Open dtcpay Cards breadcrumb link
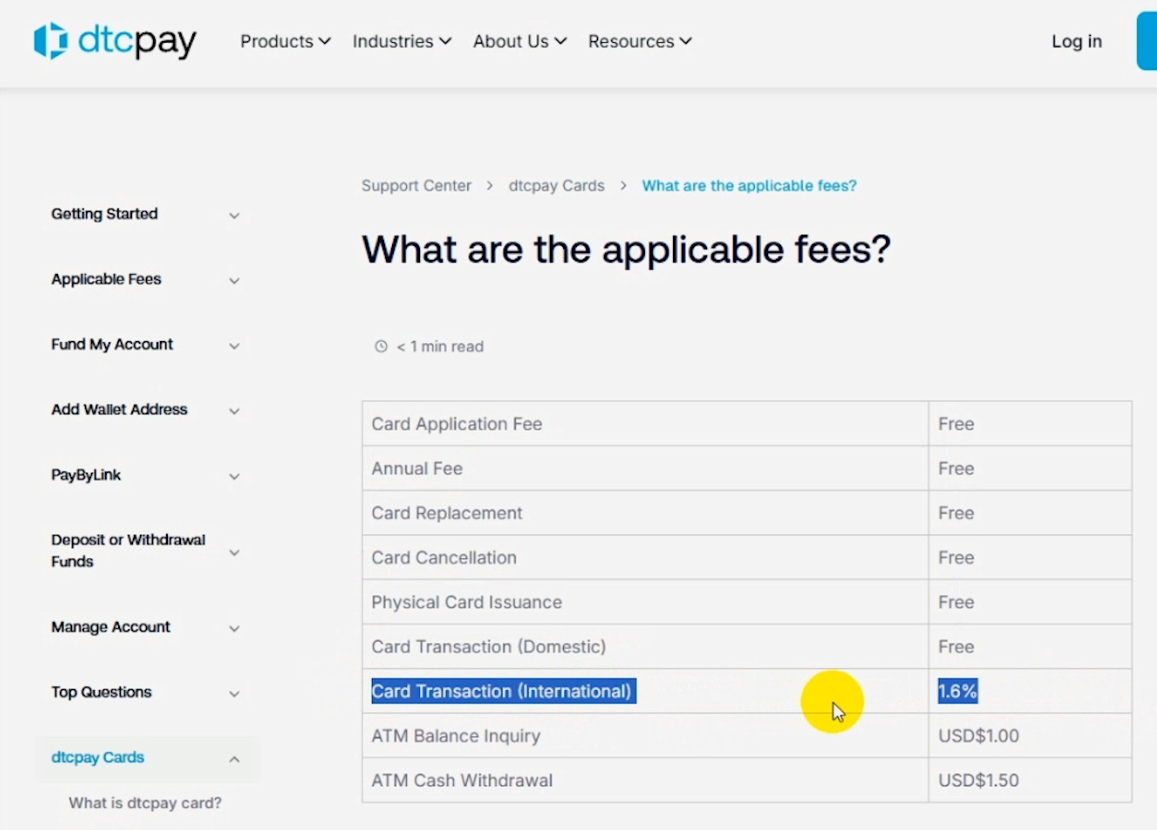This screenshot has width=1157, height=830. [x=556, y=186]
